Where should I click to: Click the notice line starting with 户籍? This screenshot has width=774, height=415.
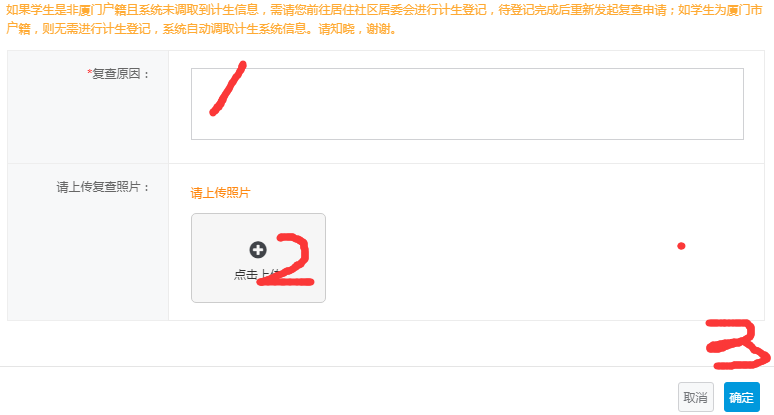coord(201,29)
